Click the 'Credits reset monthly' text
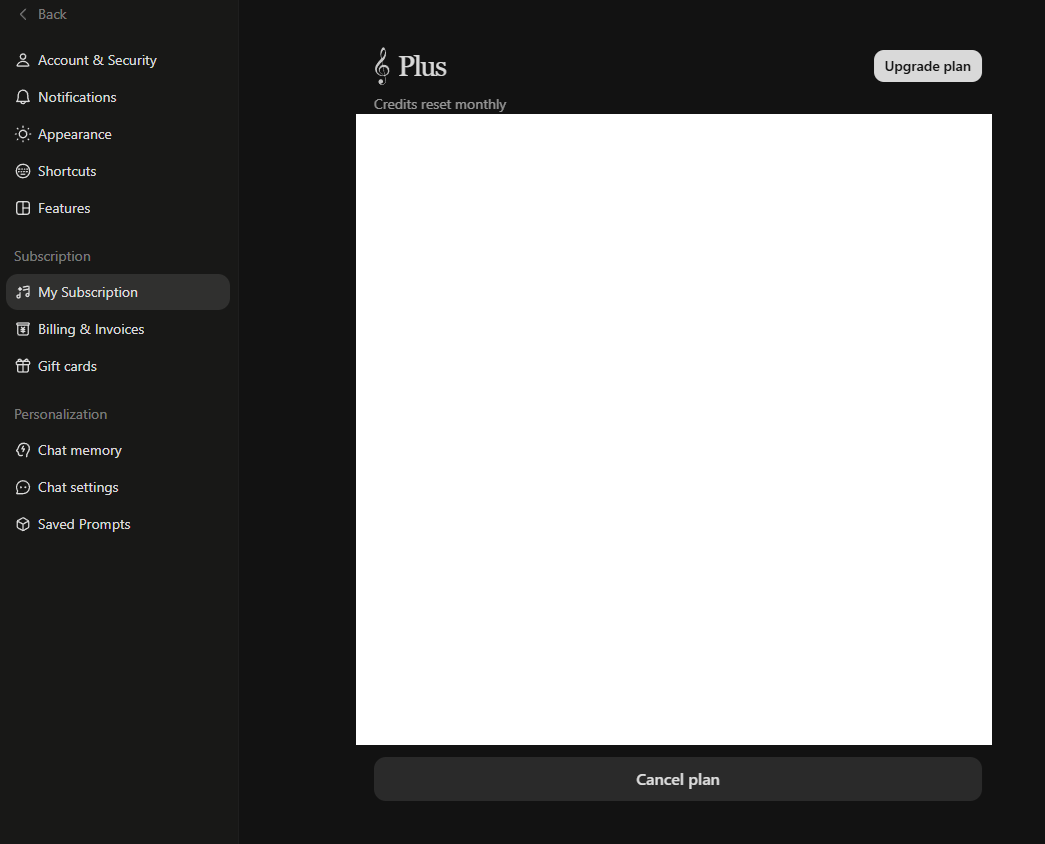1045x844 pixels. click(x=440, y=105)
